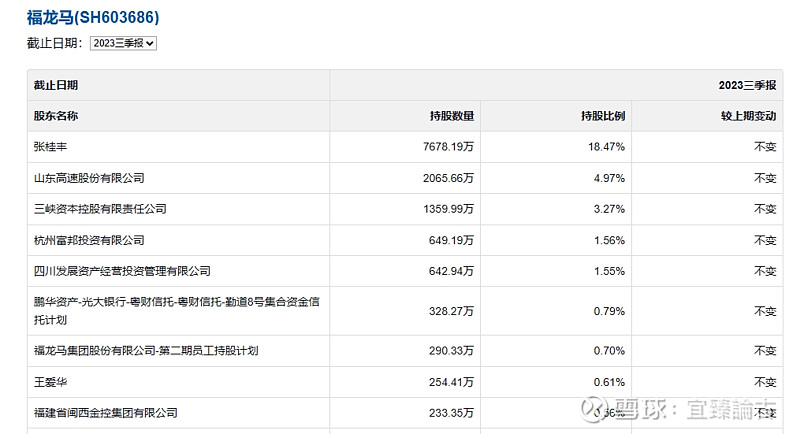Click shareholder 三峡资本控股有限责任公司
The height and width of the screenshot is (434, 800).
coord(100,209)
